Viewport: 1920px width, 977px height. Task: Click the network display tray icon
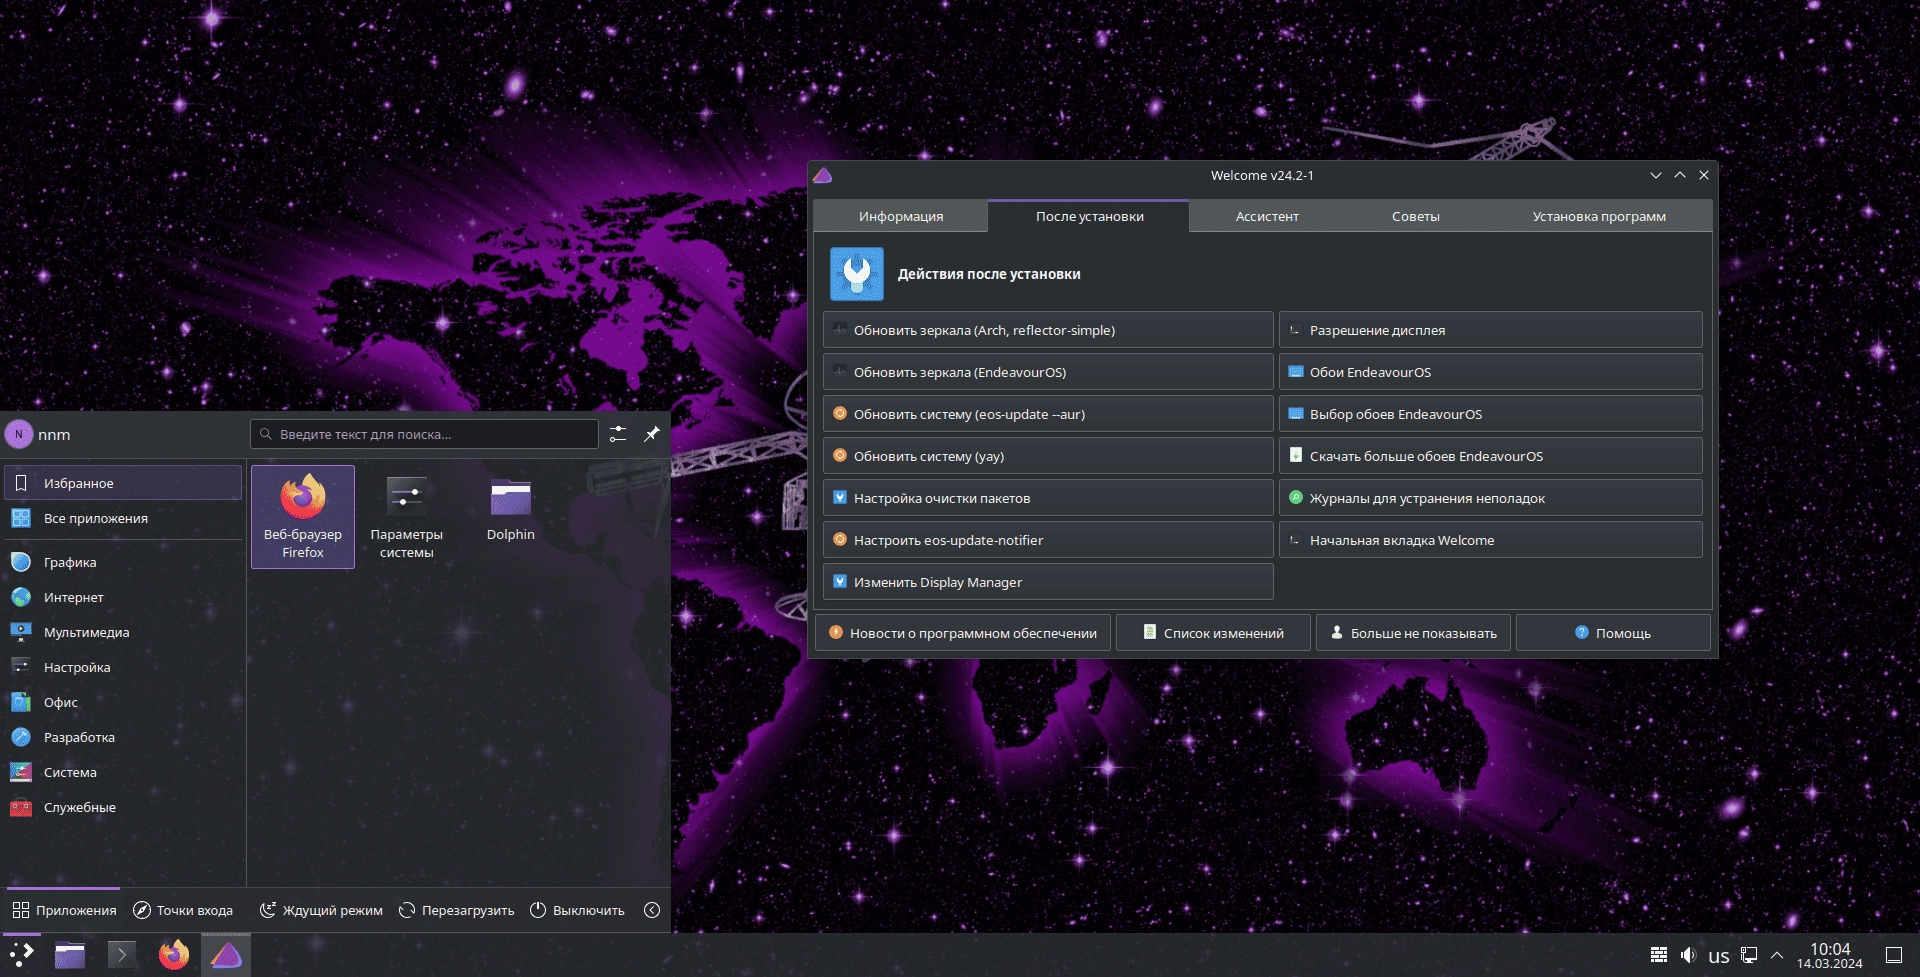pos(1749,955)
